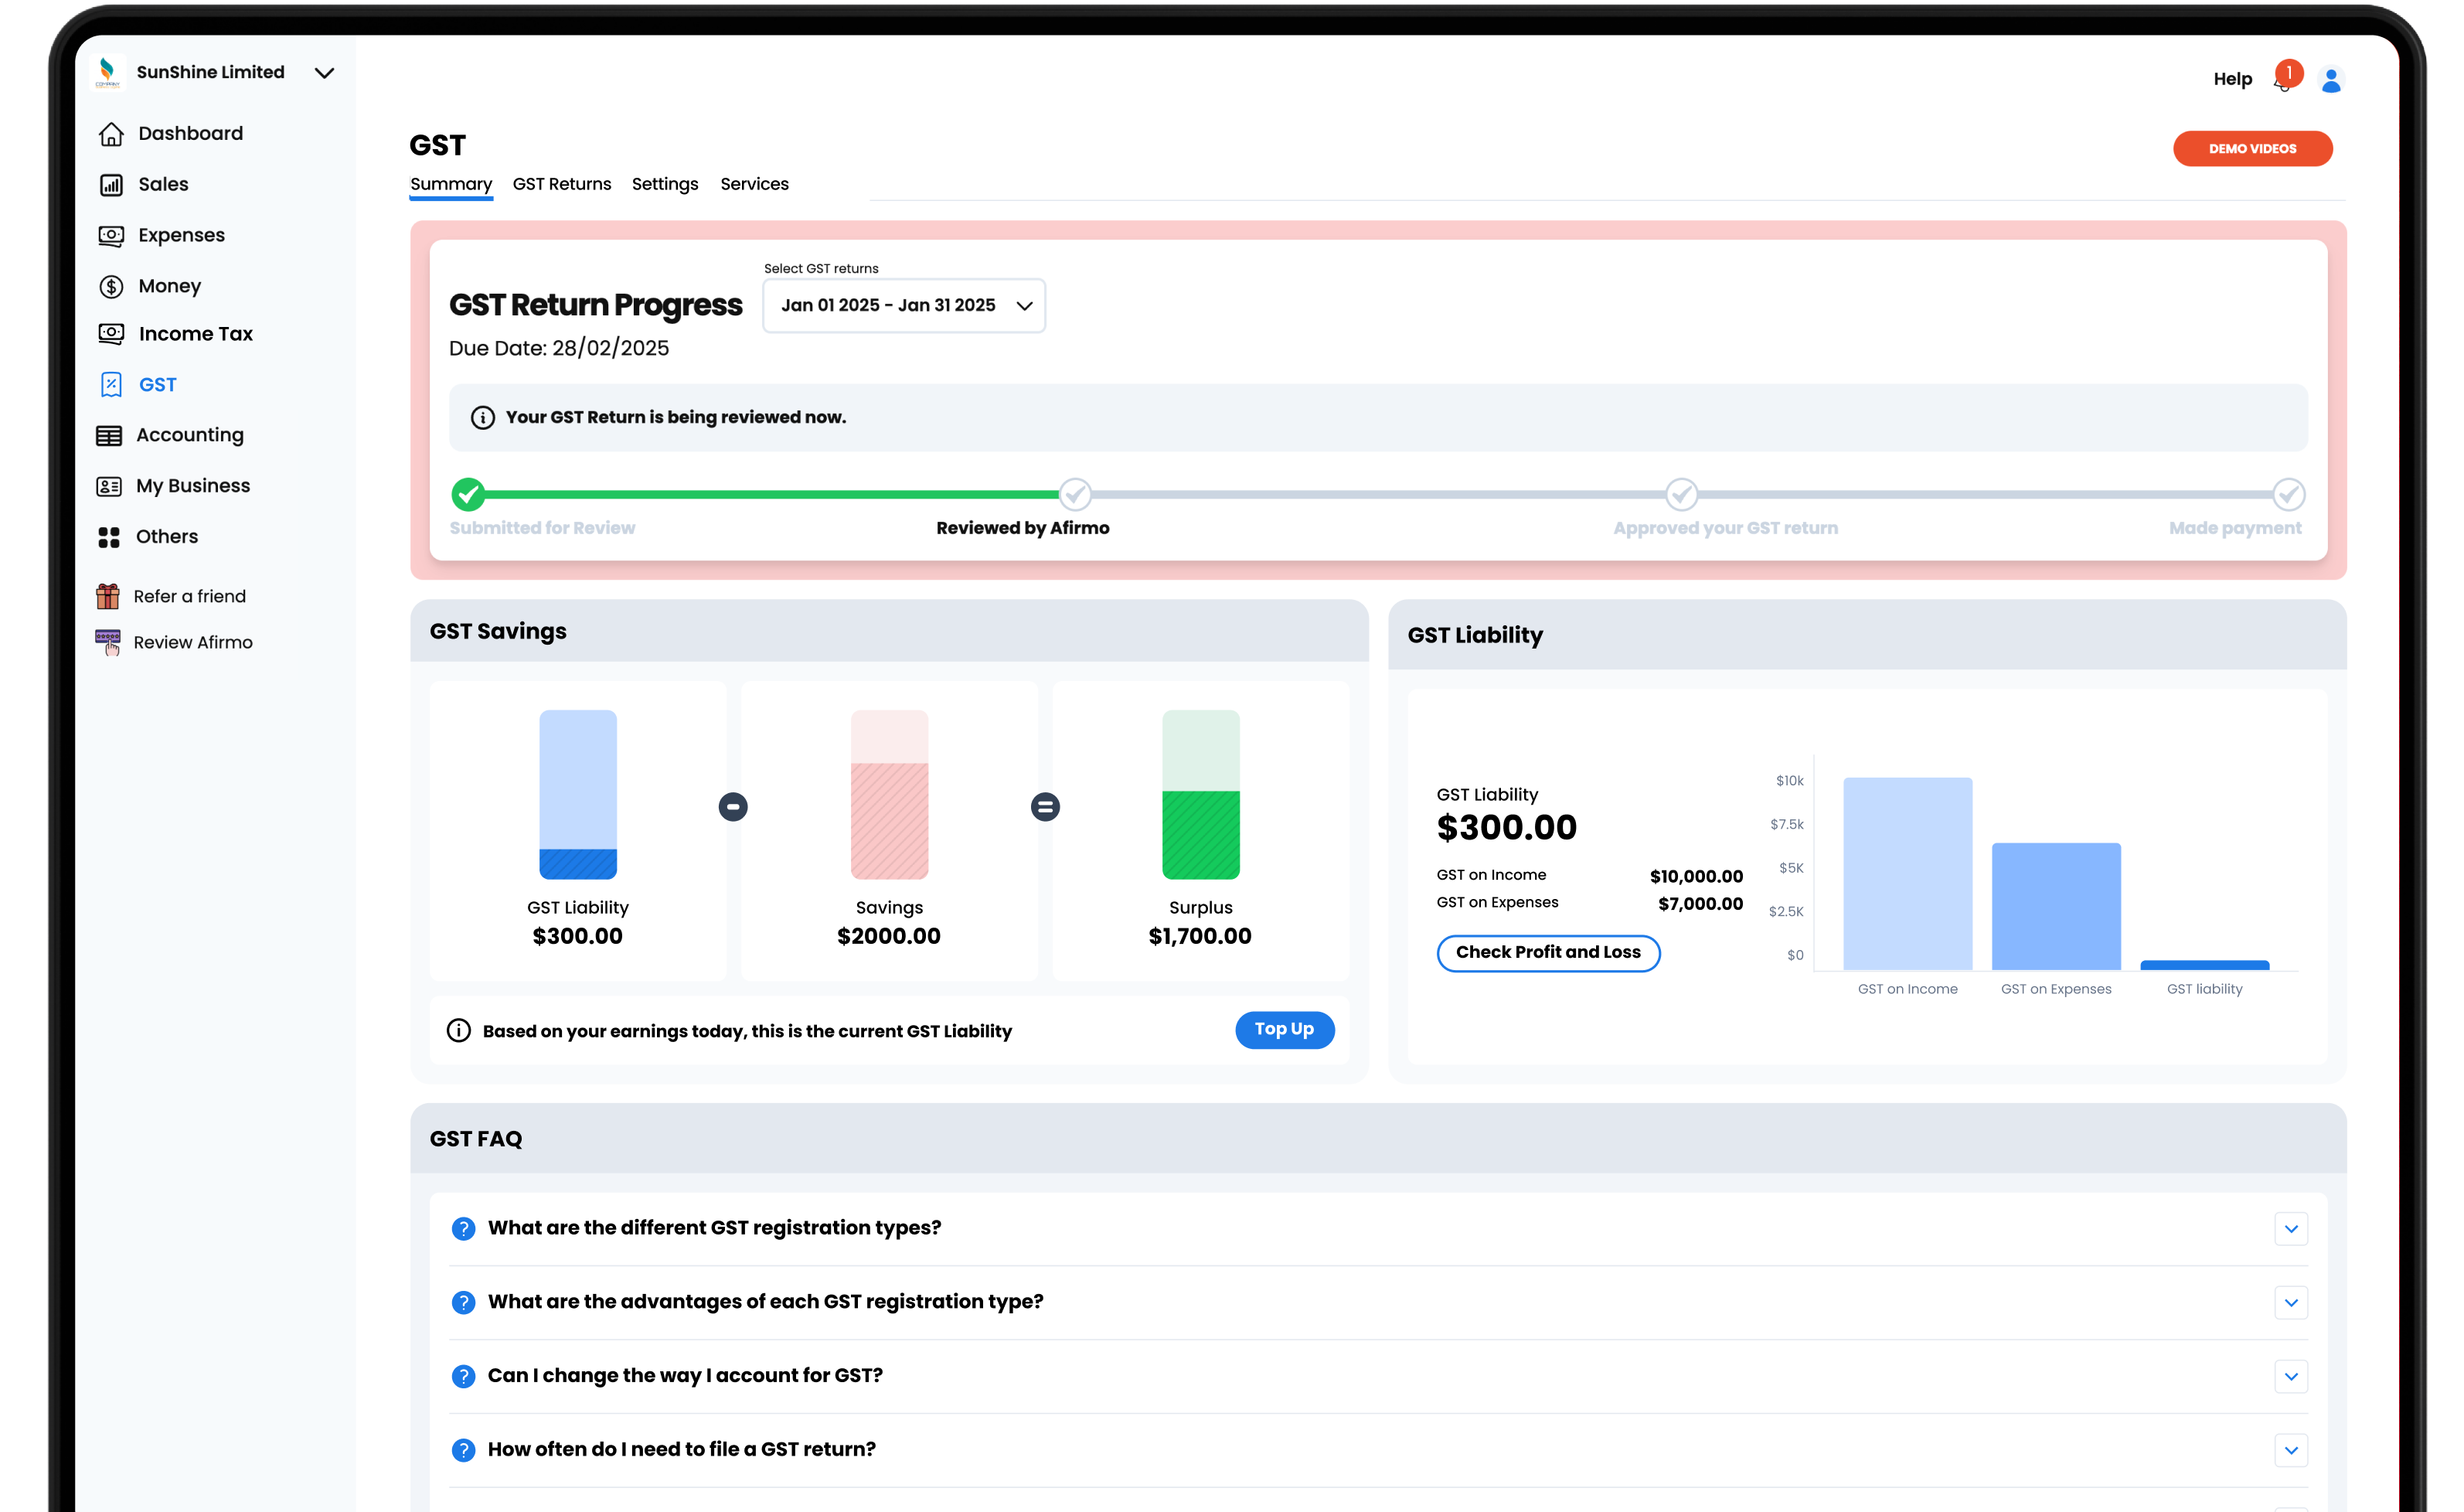
Task: Go to Dashboard in sidebar menu
Action: (x=190, y=134)
